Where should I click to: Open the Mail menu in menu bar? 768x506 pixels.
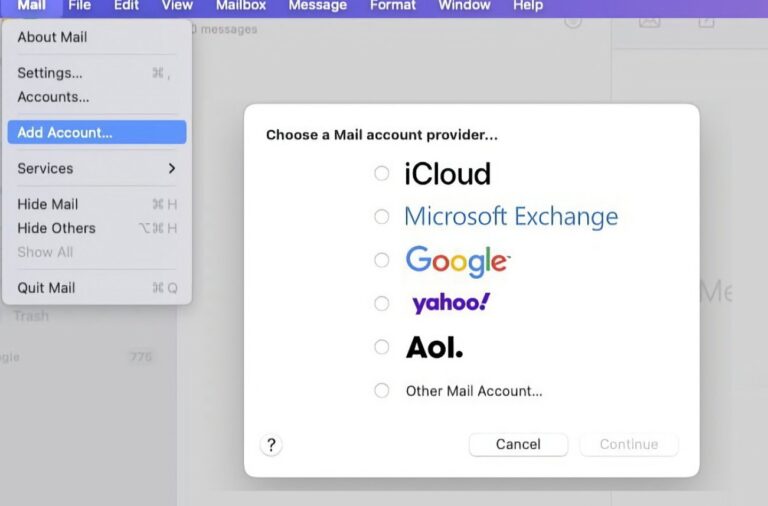click(31, 6)
